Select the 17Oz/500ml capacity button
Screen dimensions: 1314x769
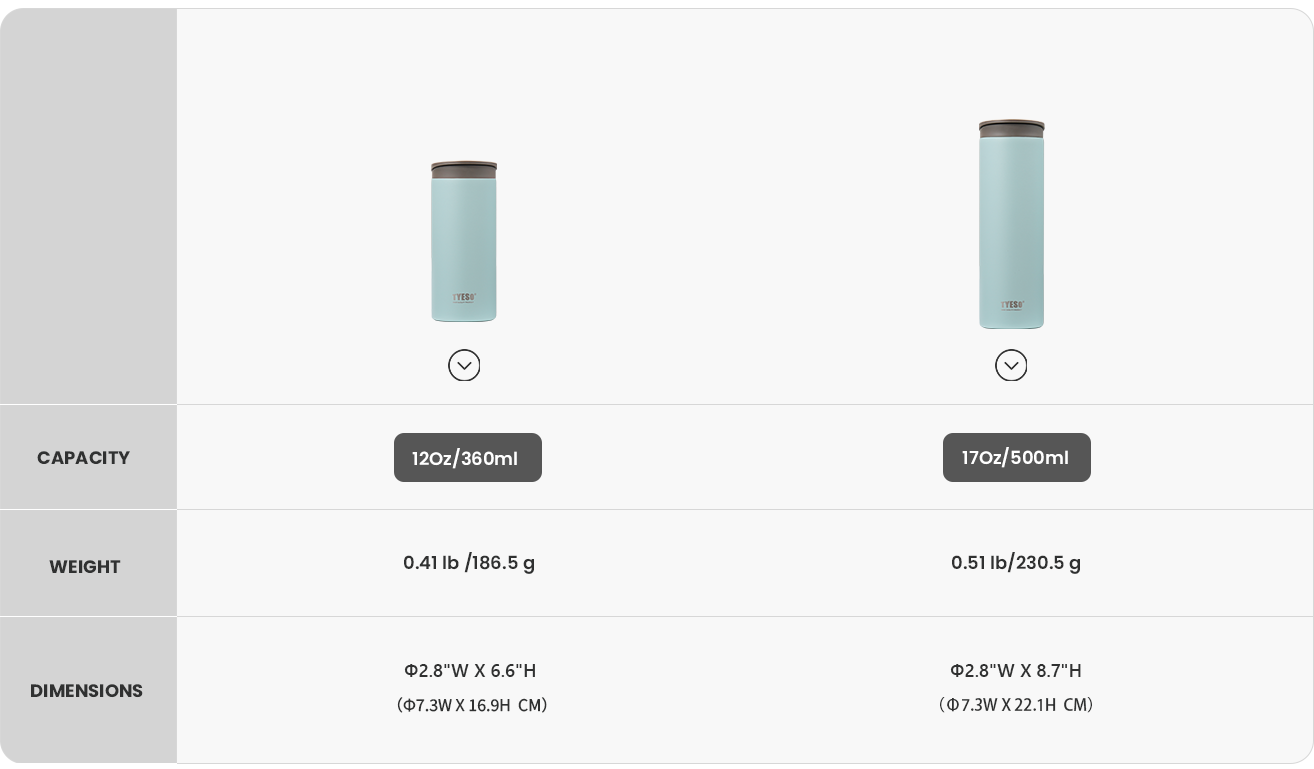(x=1016, y=458)
